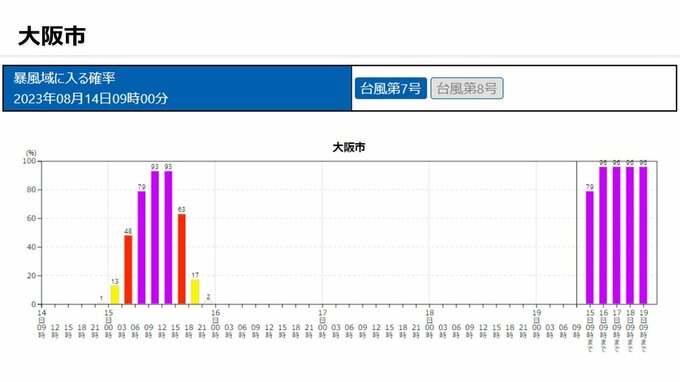Viewport: 680px width, 382px height.
Task: Click the first purple bar labeled 93
Action: click(x=155, y=238)
